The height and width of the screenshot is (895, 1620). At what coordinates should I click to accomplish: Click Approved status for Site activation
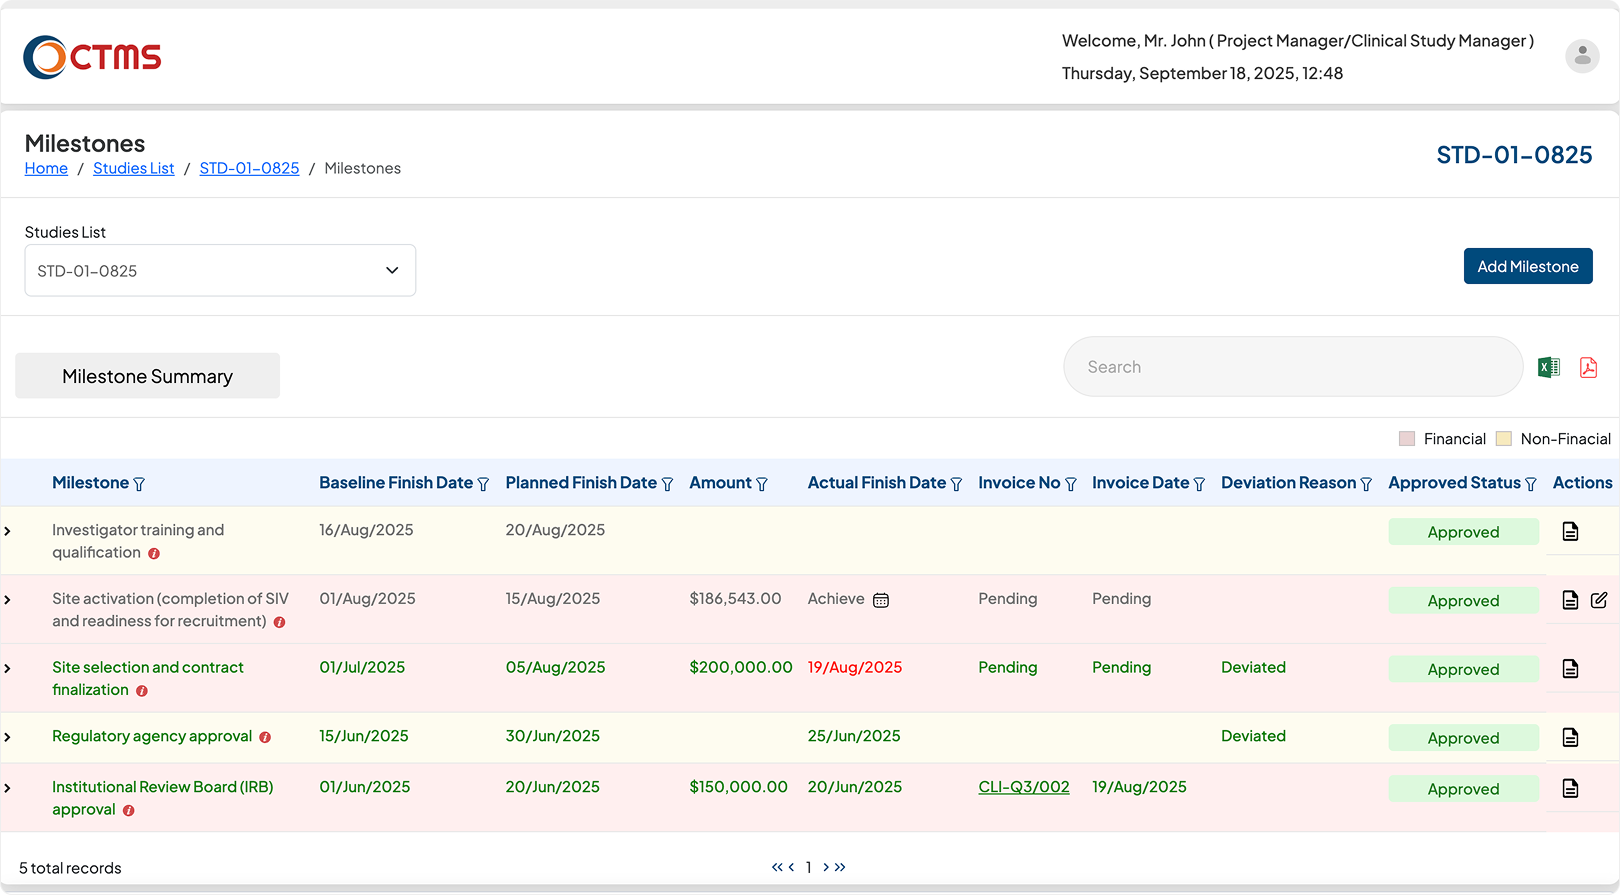click(1463, 601)
